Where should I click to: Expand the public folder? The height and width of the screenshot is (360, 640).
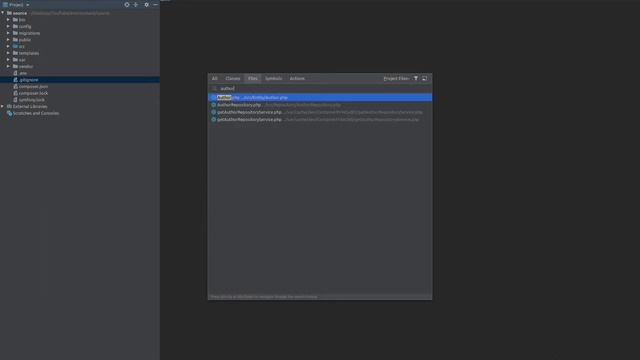(8, 40)
